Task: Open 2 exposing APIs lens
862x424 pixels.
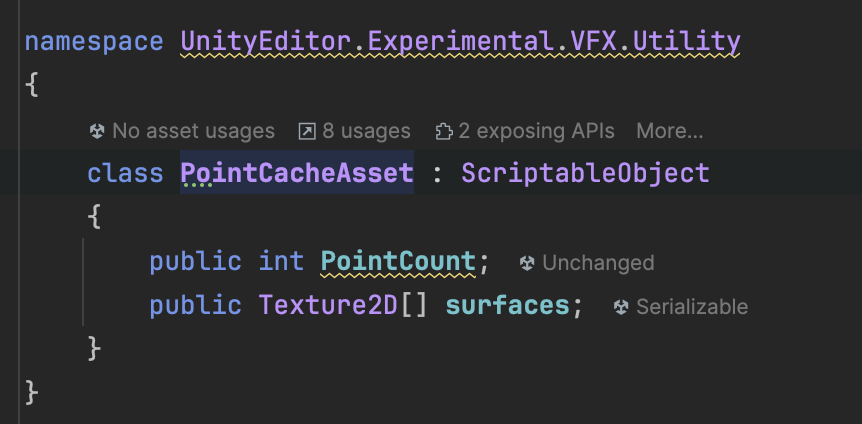Action: (536, 131)
